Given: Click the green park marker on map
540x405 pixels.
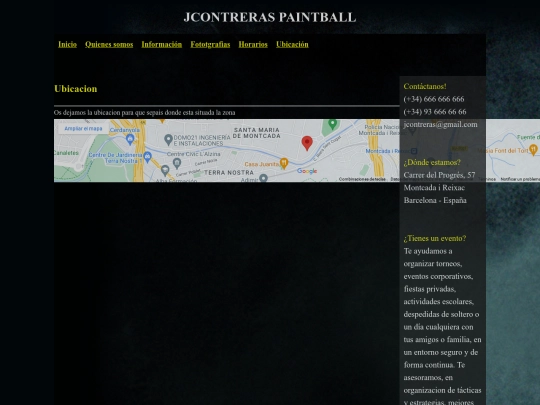Looking at the screenshot, I should pyautogui.click(x=332, y=124).
